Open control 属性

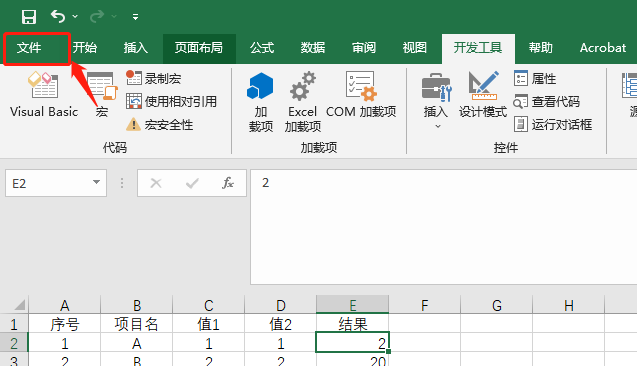coord(535,78)
